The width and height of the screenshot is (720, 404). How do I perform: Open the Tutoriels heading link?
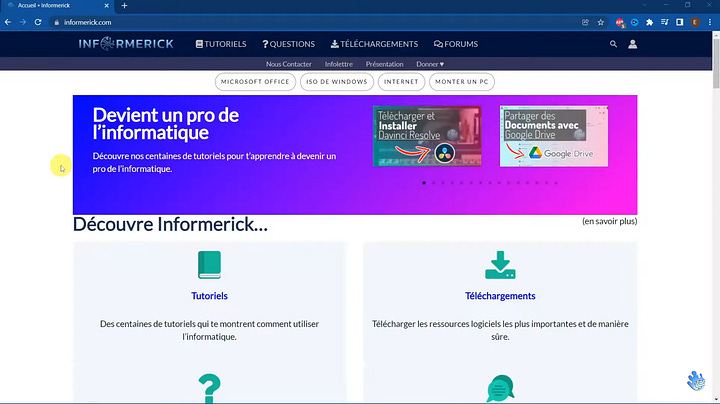pyautogui.click(x=209, y=296)
